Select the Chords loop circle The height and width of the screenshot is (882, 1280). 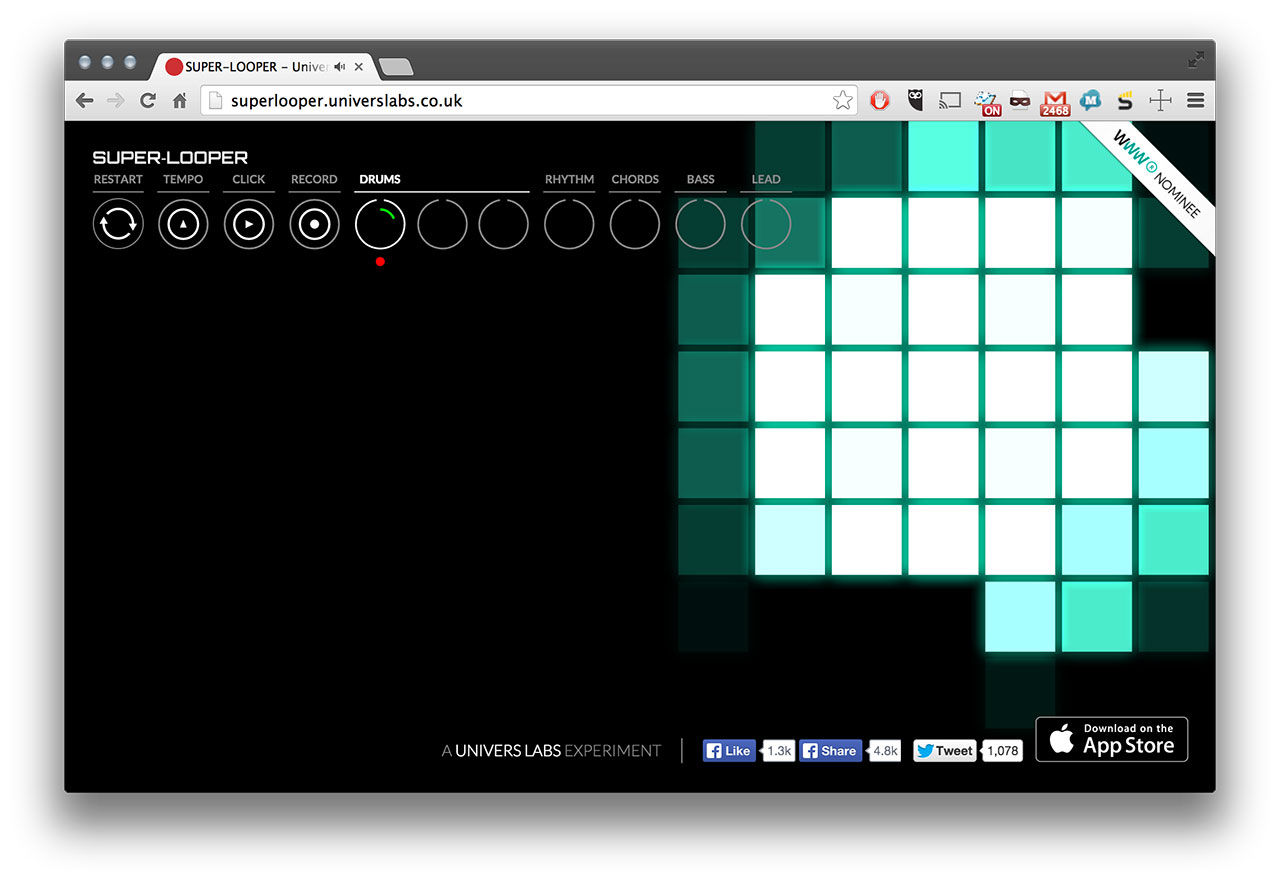click(635, 224)
